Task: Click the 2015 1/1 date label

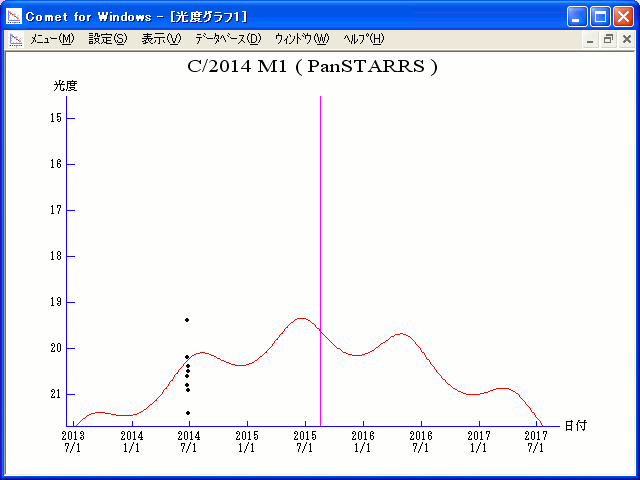Action: tap(247, 442)
